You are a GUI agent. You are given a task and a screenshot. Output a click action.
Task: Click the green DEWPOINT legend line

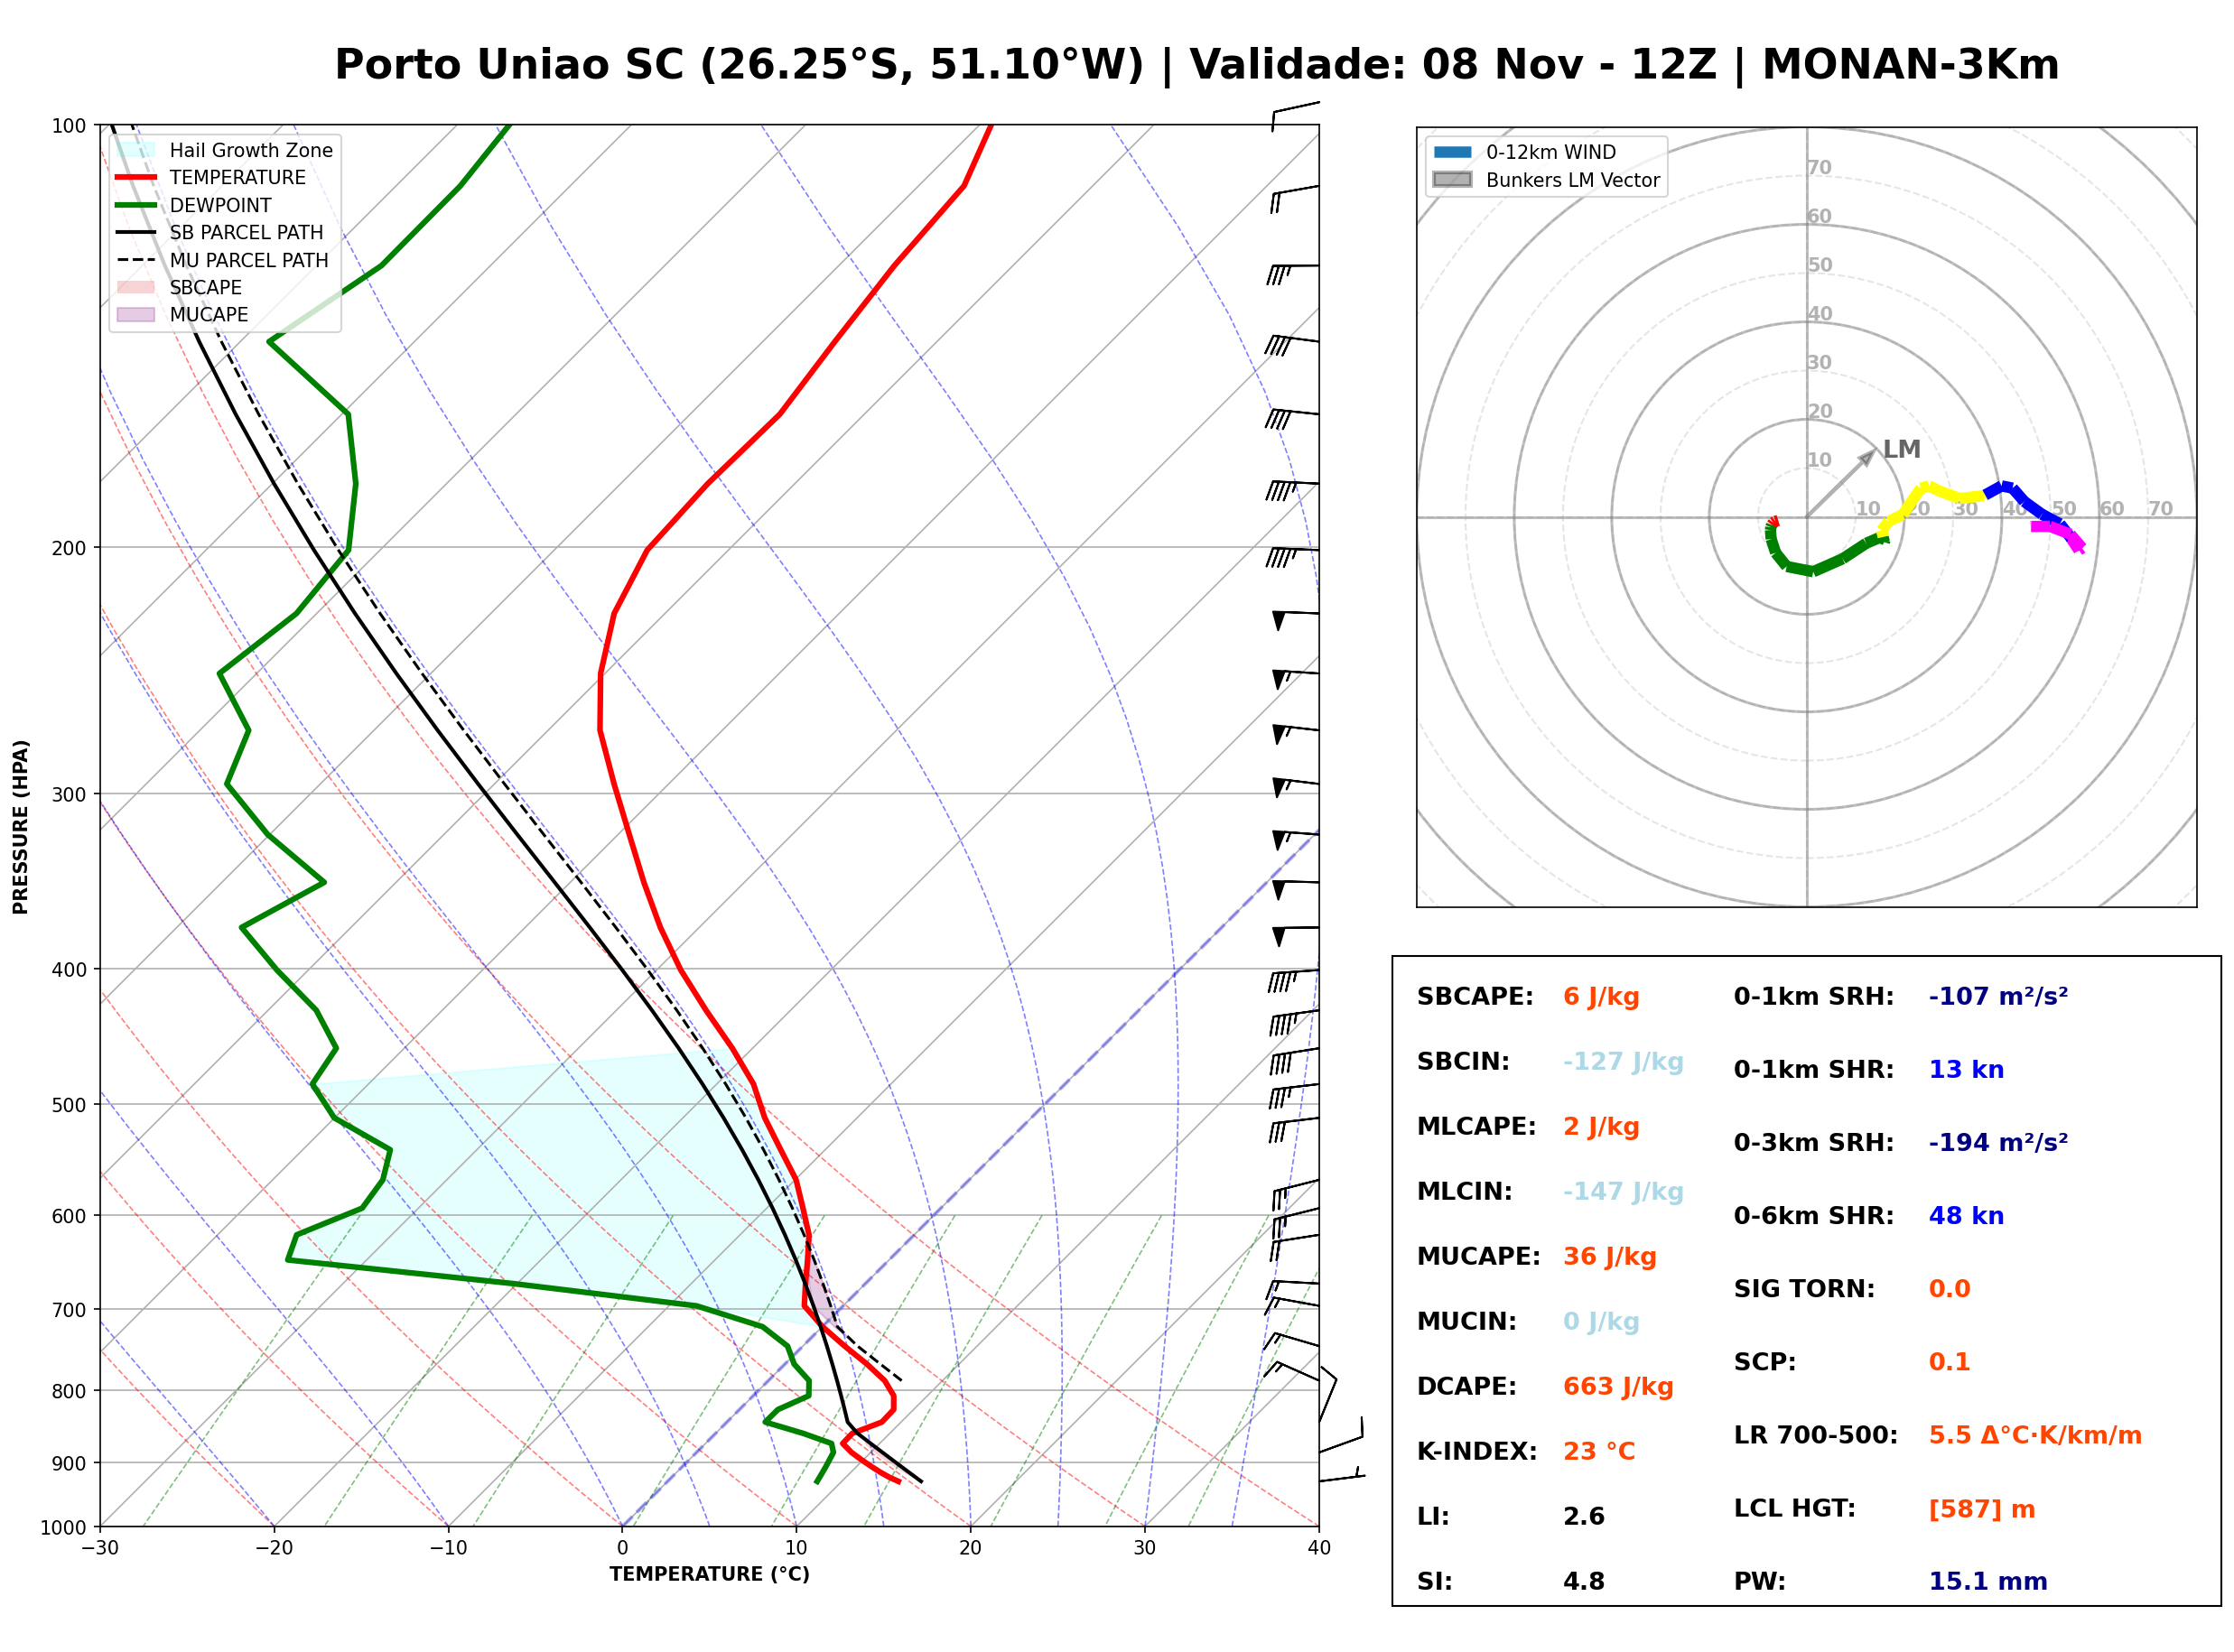click(x=136, y=205)
